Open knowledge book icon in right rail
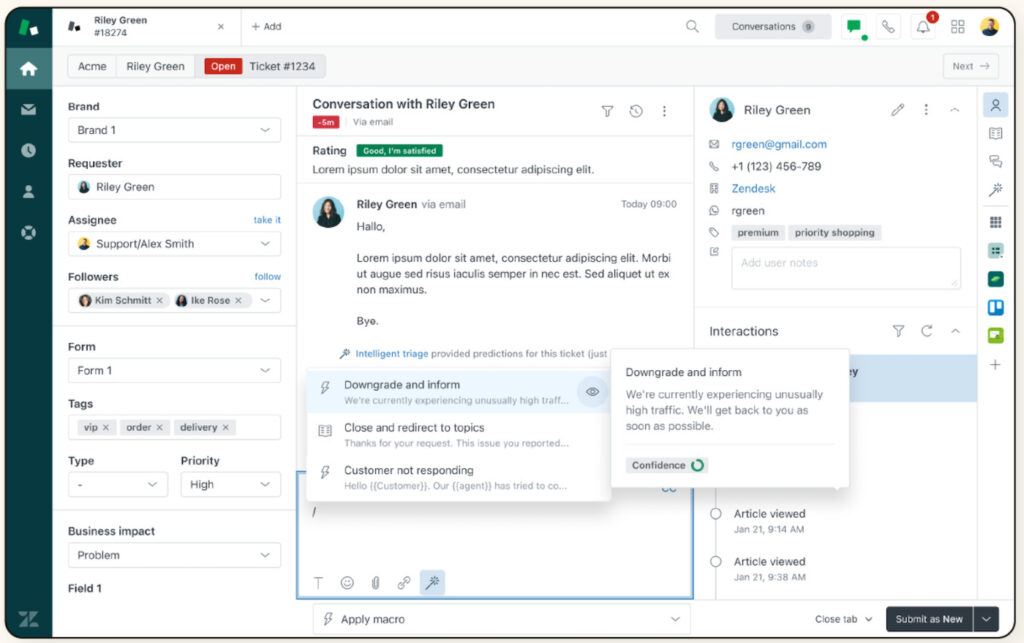1024x643 pixels. [x=995, y=133]
